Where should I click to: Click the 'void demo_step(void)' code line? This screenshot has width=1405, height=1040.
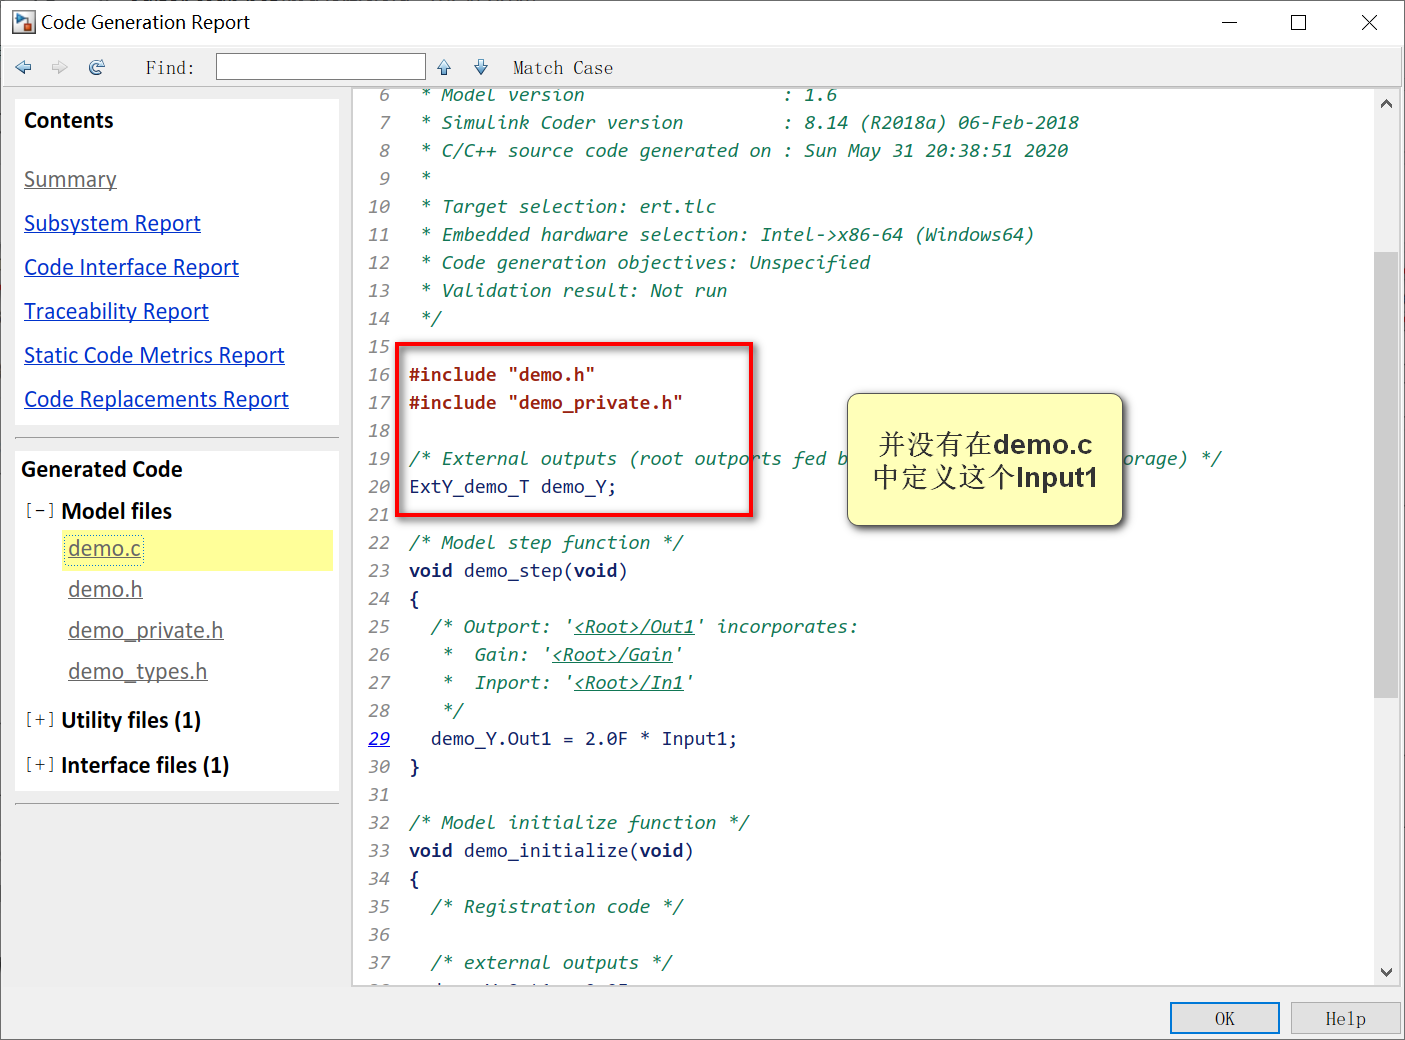(518, 571)
